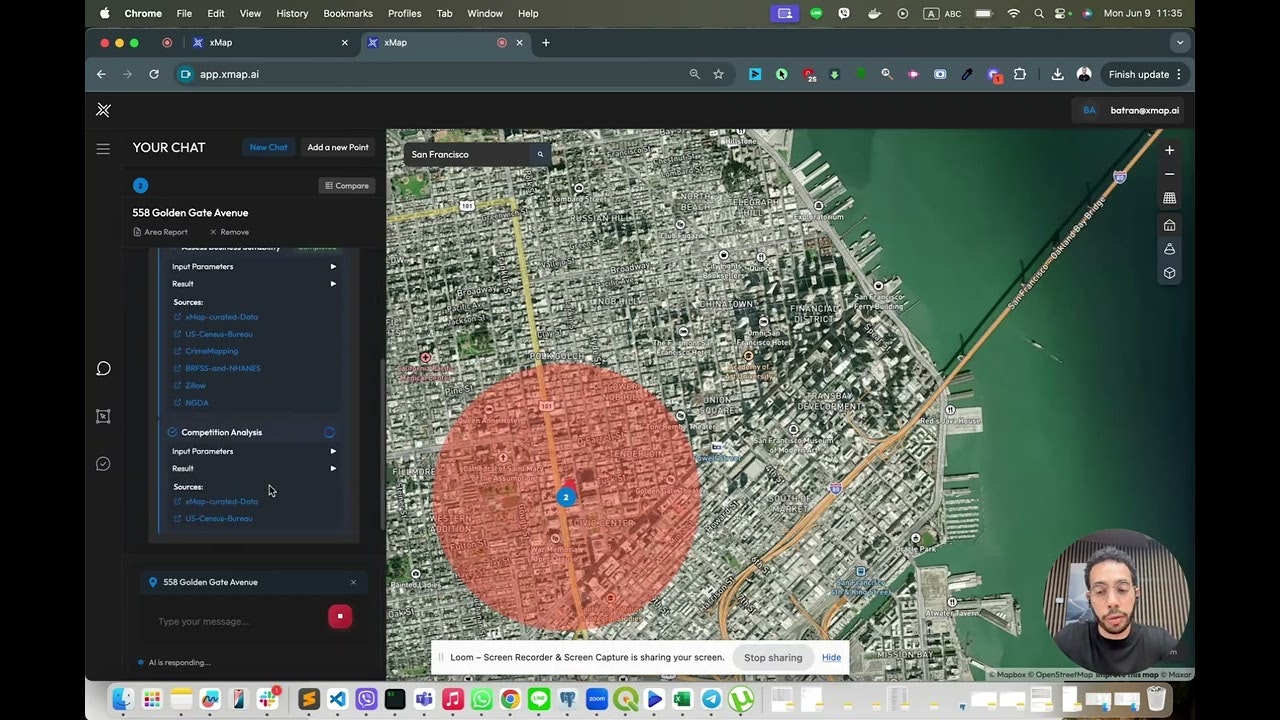The height and width of the screenshot is (720, 1280).
Task: Click the numbered point 2 badge
Action: 140,185
